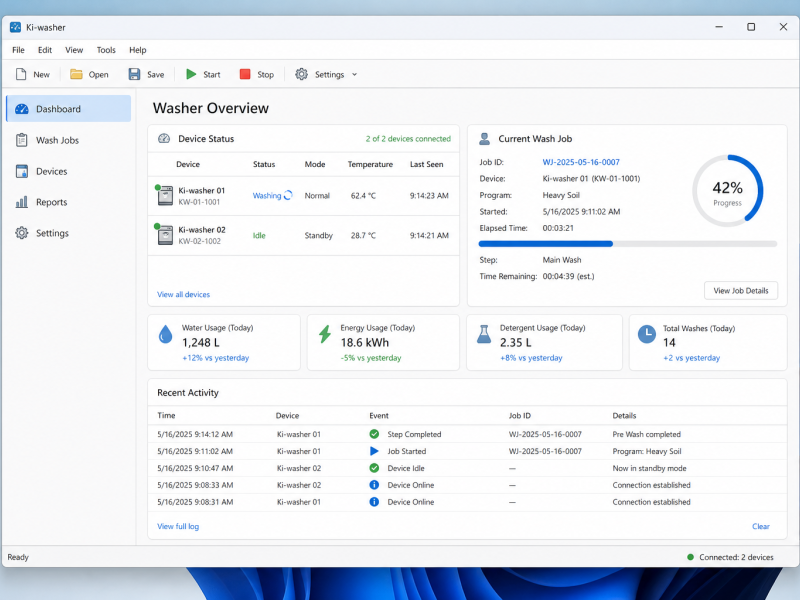The image size is (800, 600).
Task: Open the View full log link
Action: 178,526
